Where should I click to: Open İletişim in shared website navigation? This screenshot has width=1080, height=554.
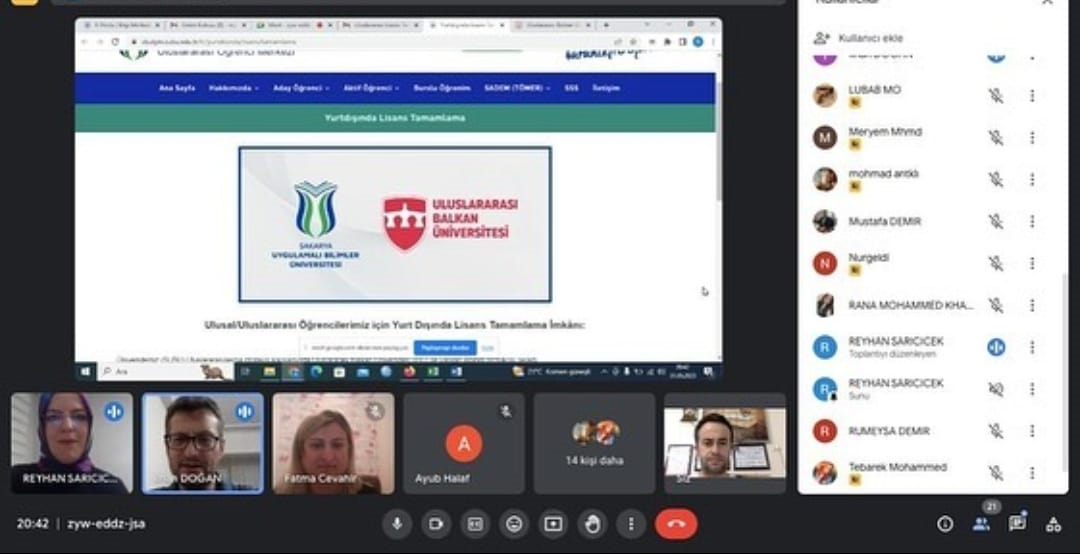pos(606,88)
